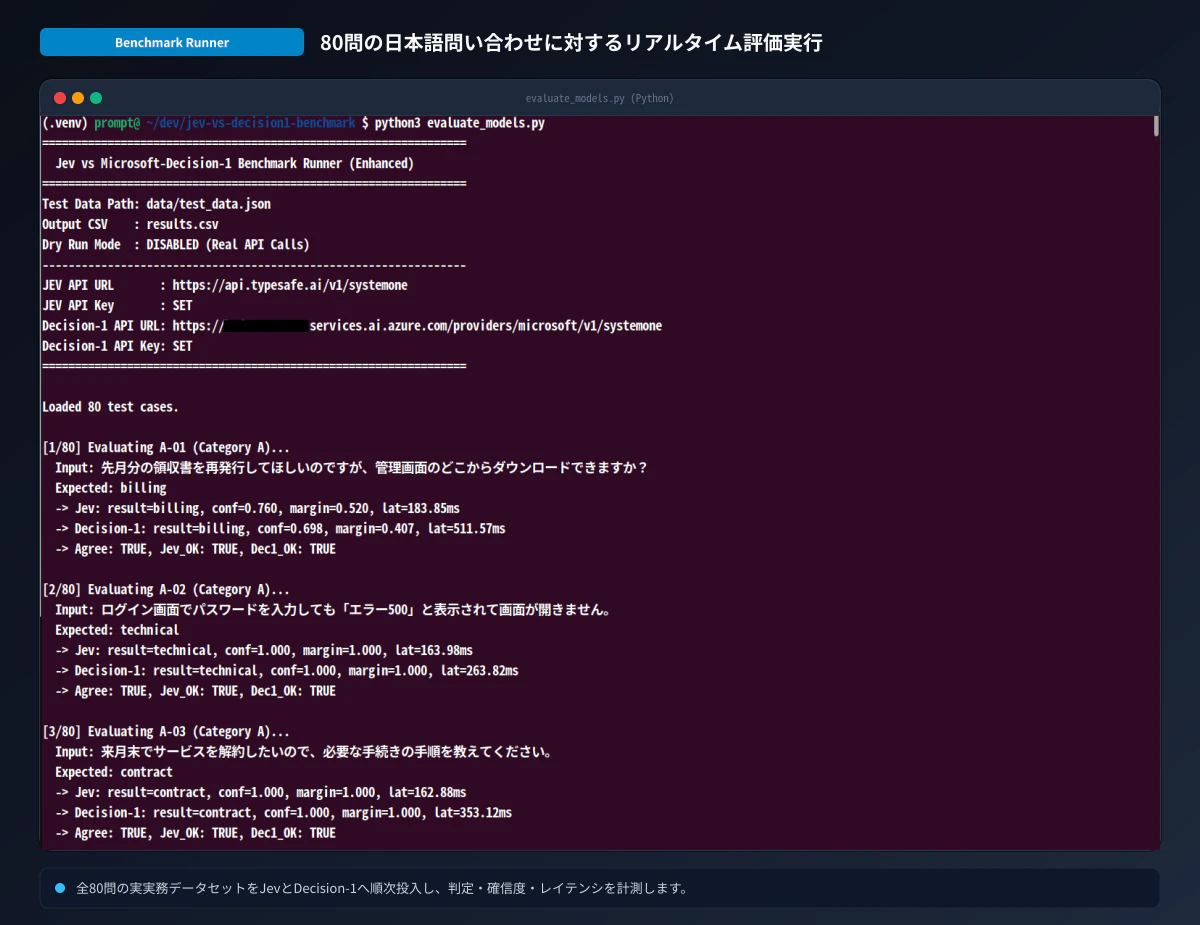This screenshot has width=1200, height=925.
Task: Click the Expected: technical line
Action: point(117,630)
